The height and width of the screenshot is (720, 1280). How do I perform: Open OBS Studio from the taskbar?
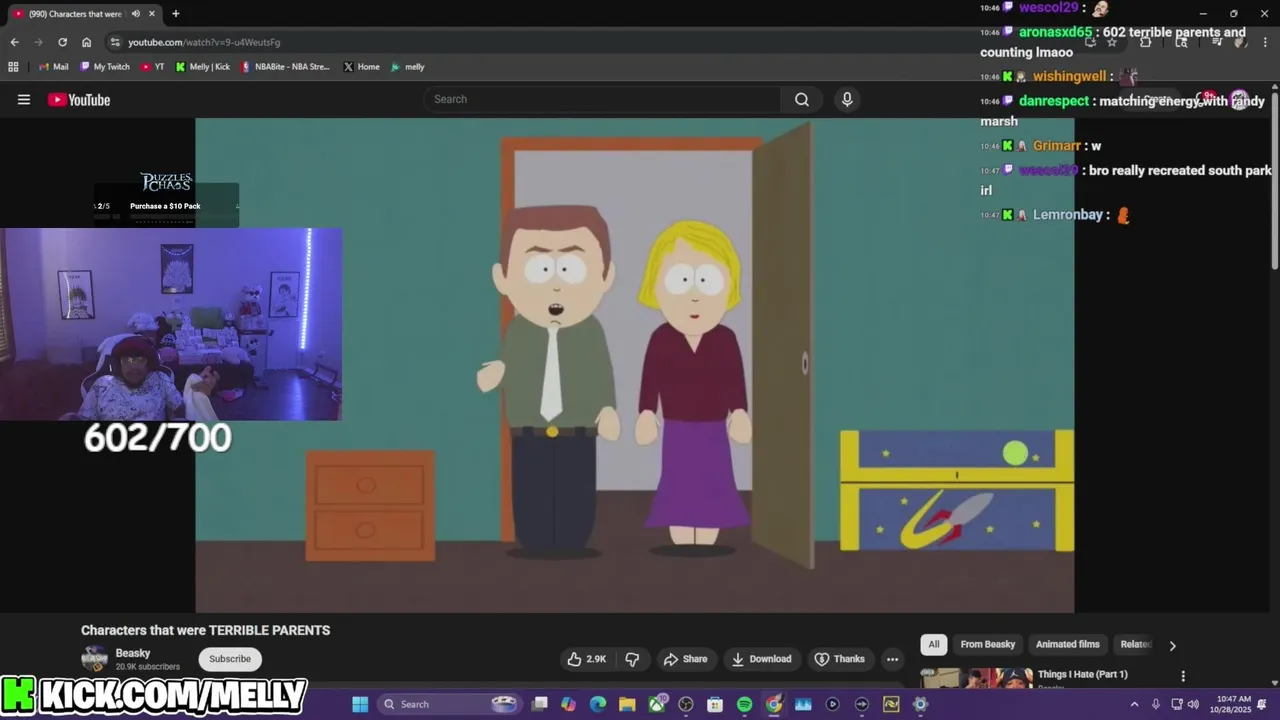[686, 704]
